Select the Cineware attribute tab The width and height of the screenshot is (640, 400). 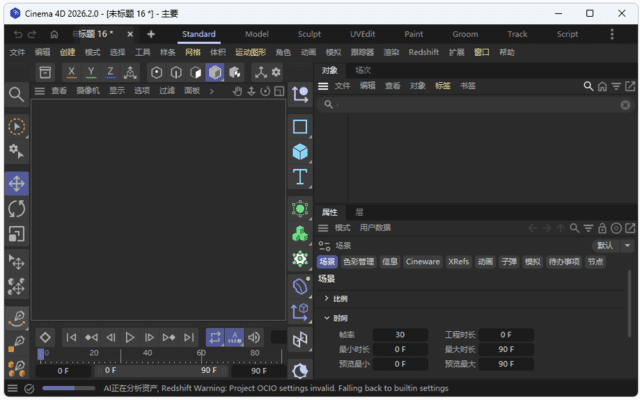(422, 262)
